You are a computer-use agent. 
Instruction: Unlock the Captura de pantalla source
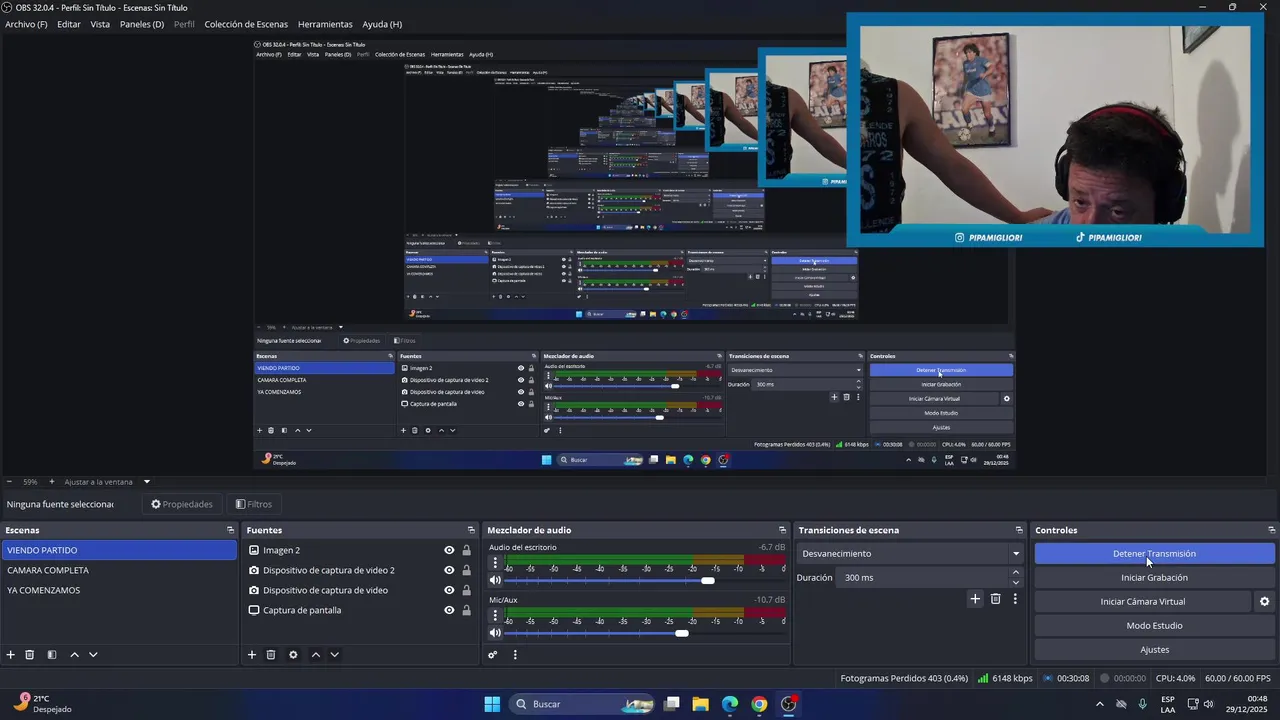tap(466, 610)
